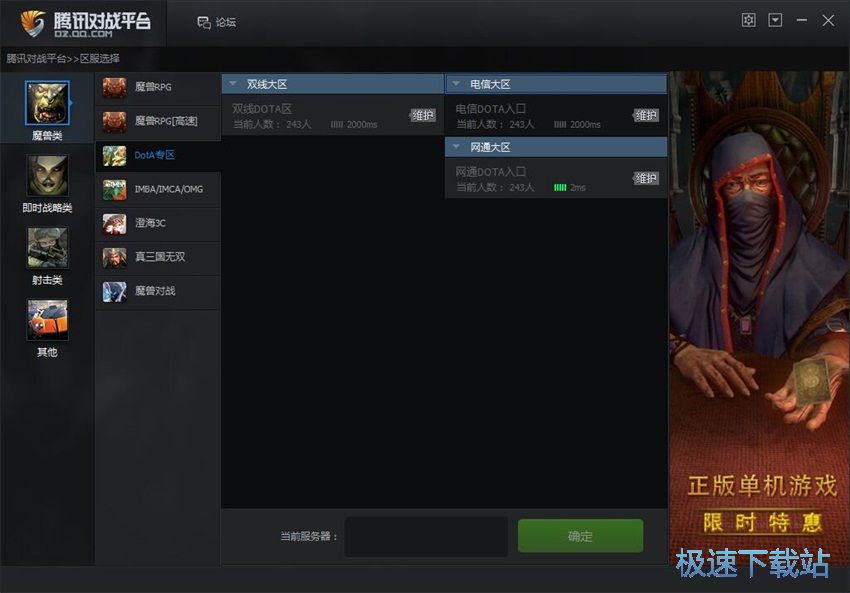Click the 2000ms value in 双线DOTA区 row
The image size is (850, 593).
[x=362, y=125]
